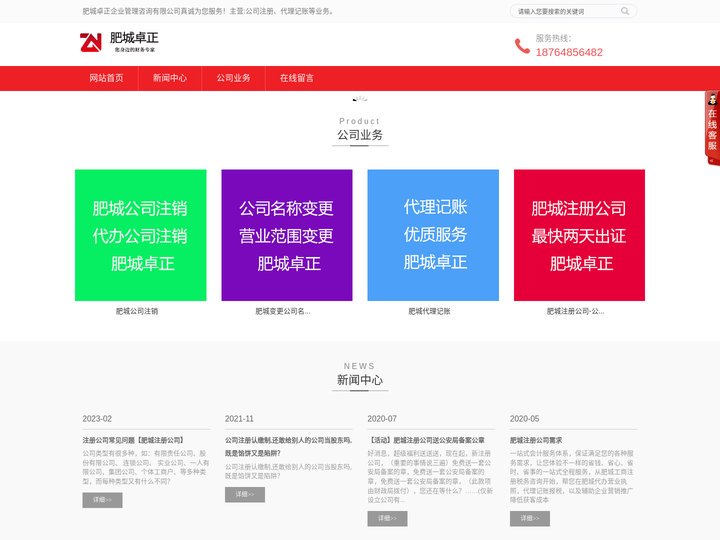
Task: Click the 肥城变更公司名... caption link
Action: coord(283,311)
